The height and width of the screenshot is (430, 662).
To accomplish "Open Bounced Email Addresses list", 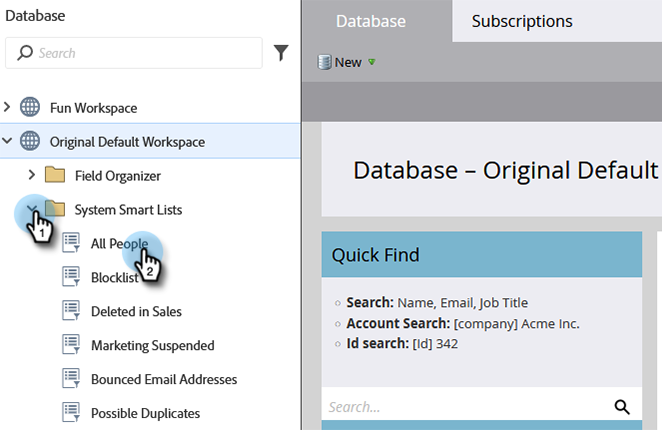I will click(163, 380).
